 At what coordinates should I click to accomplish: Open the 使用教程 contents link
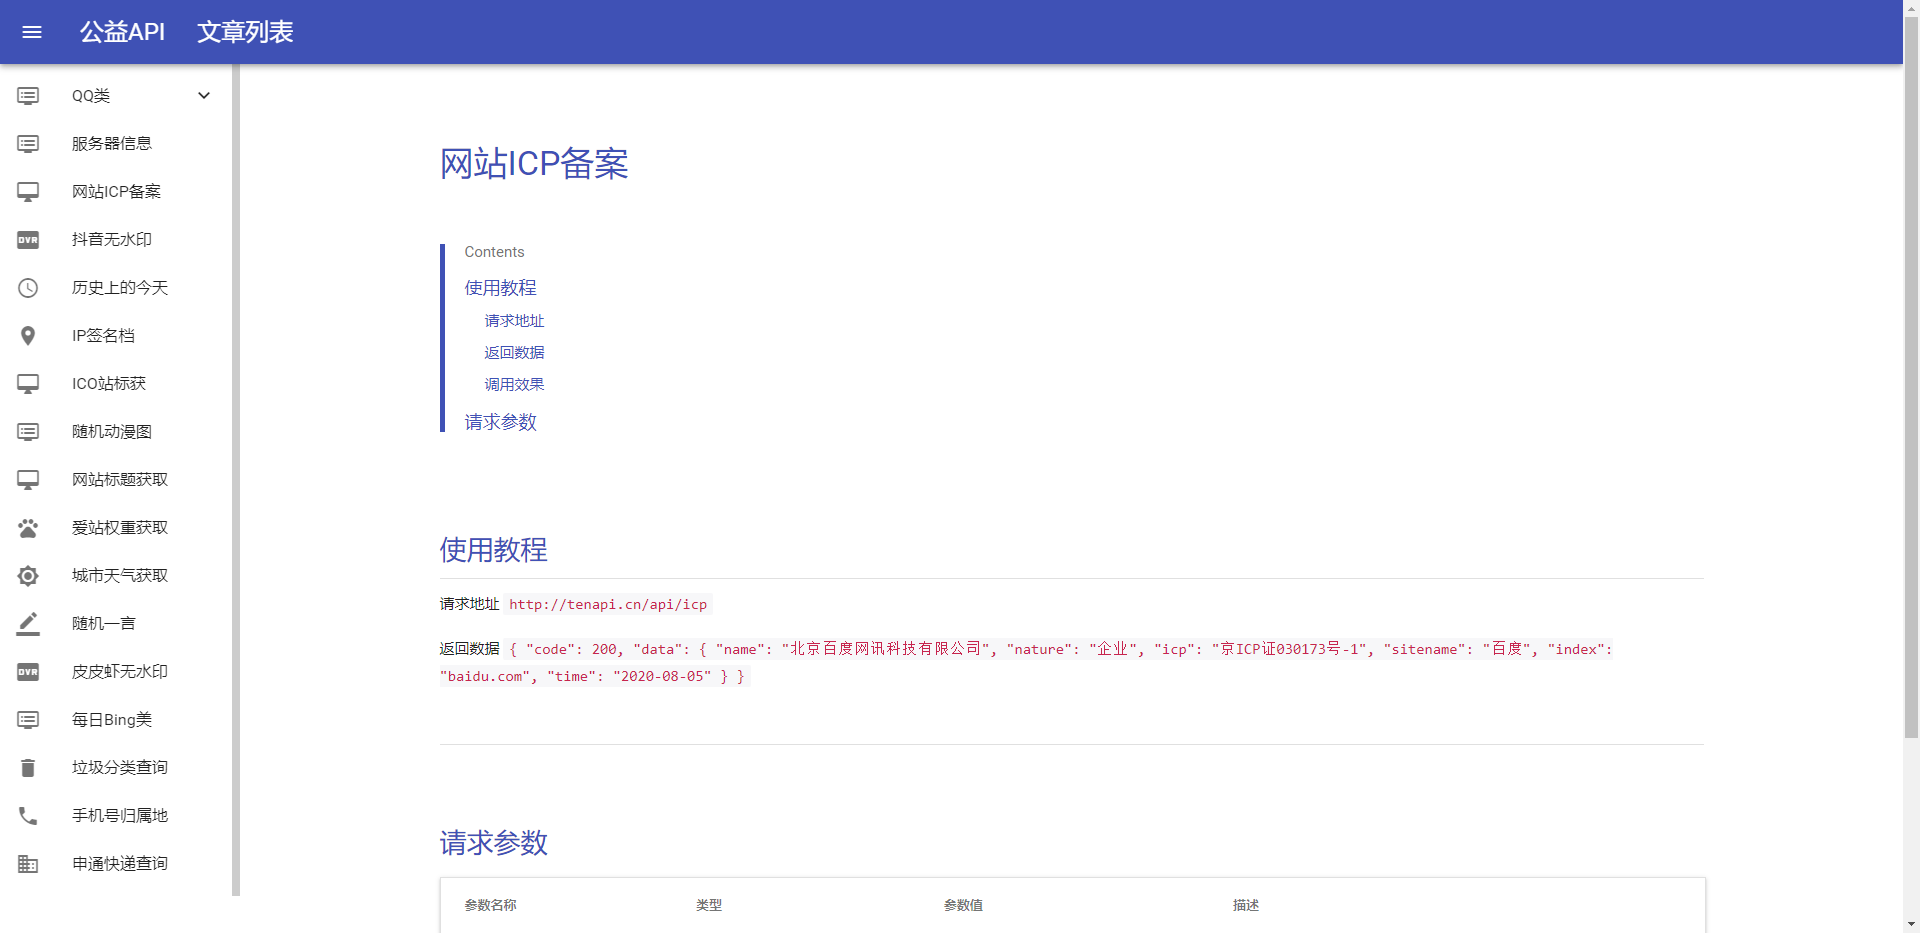(x=499, y=287)
